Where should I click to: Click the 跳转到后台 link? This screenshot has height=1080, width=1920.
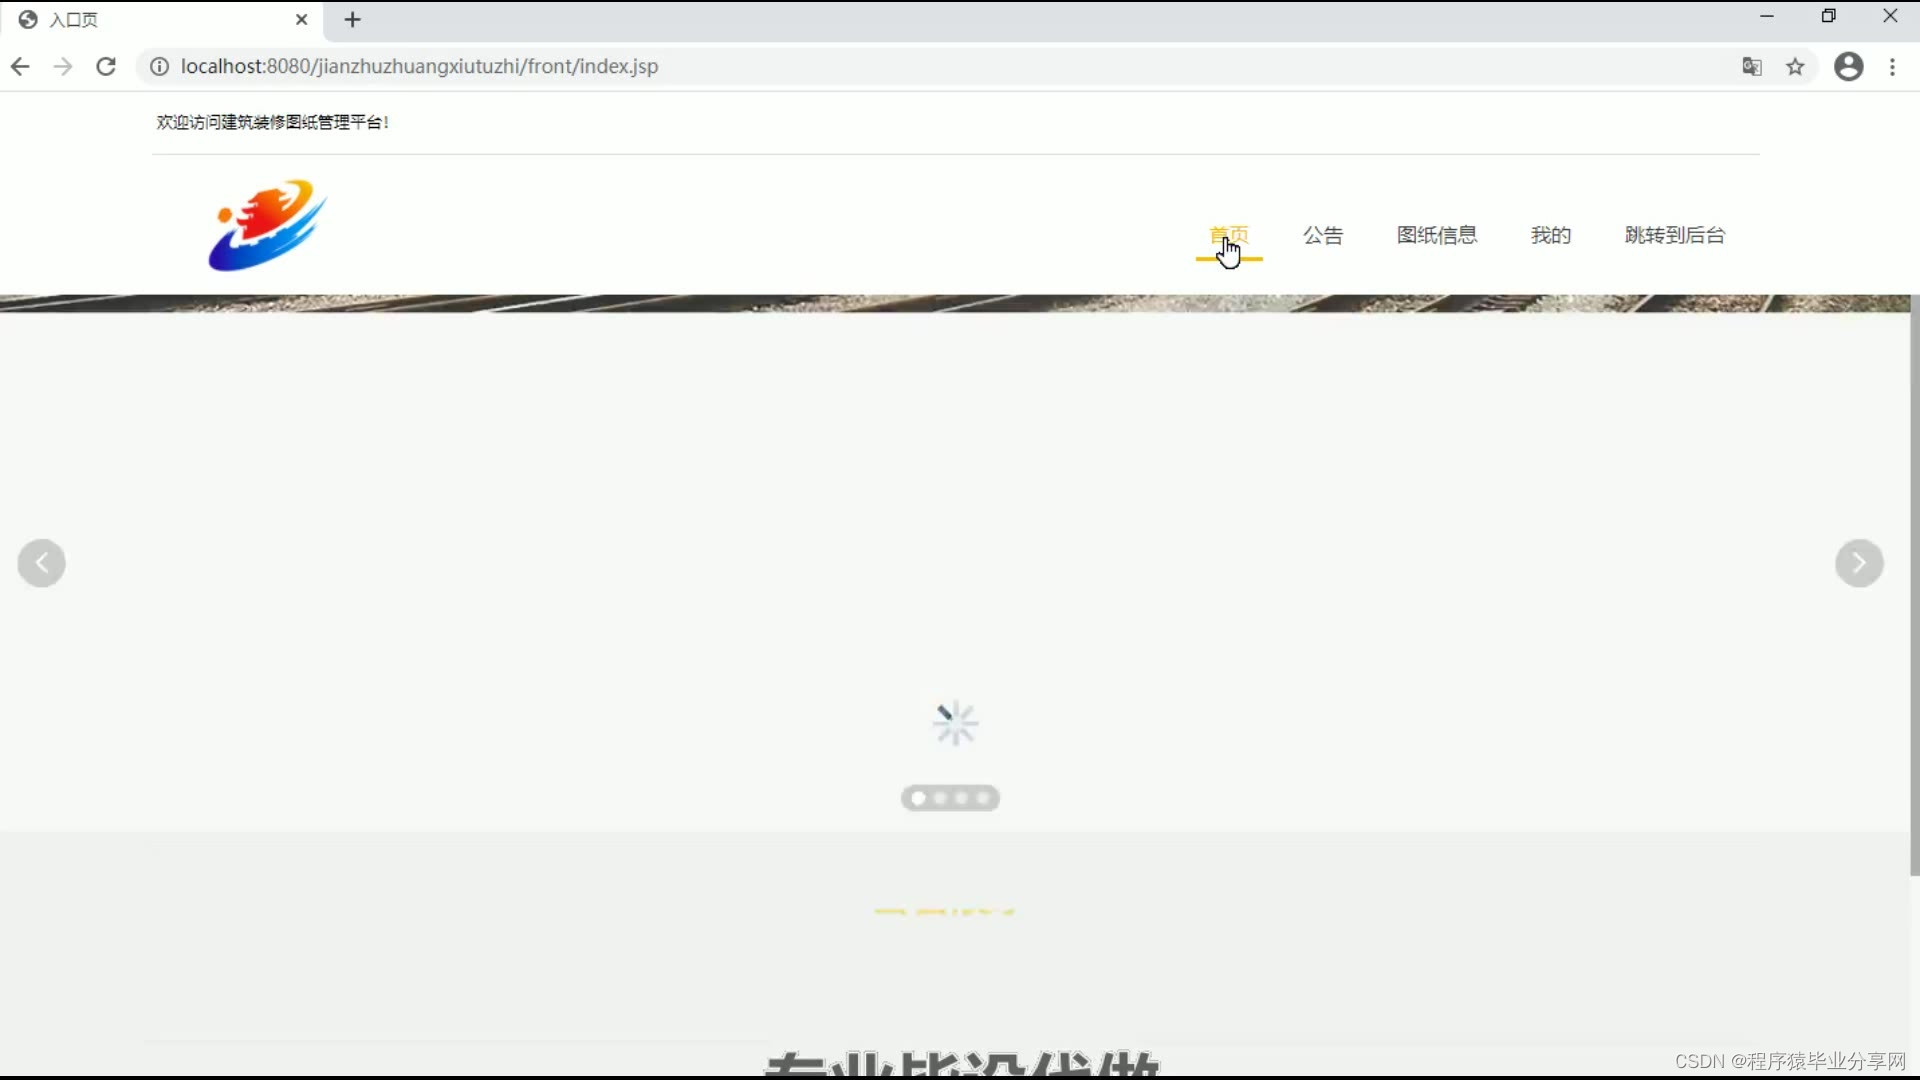(1674, 235)
